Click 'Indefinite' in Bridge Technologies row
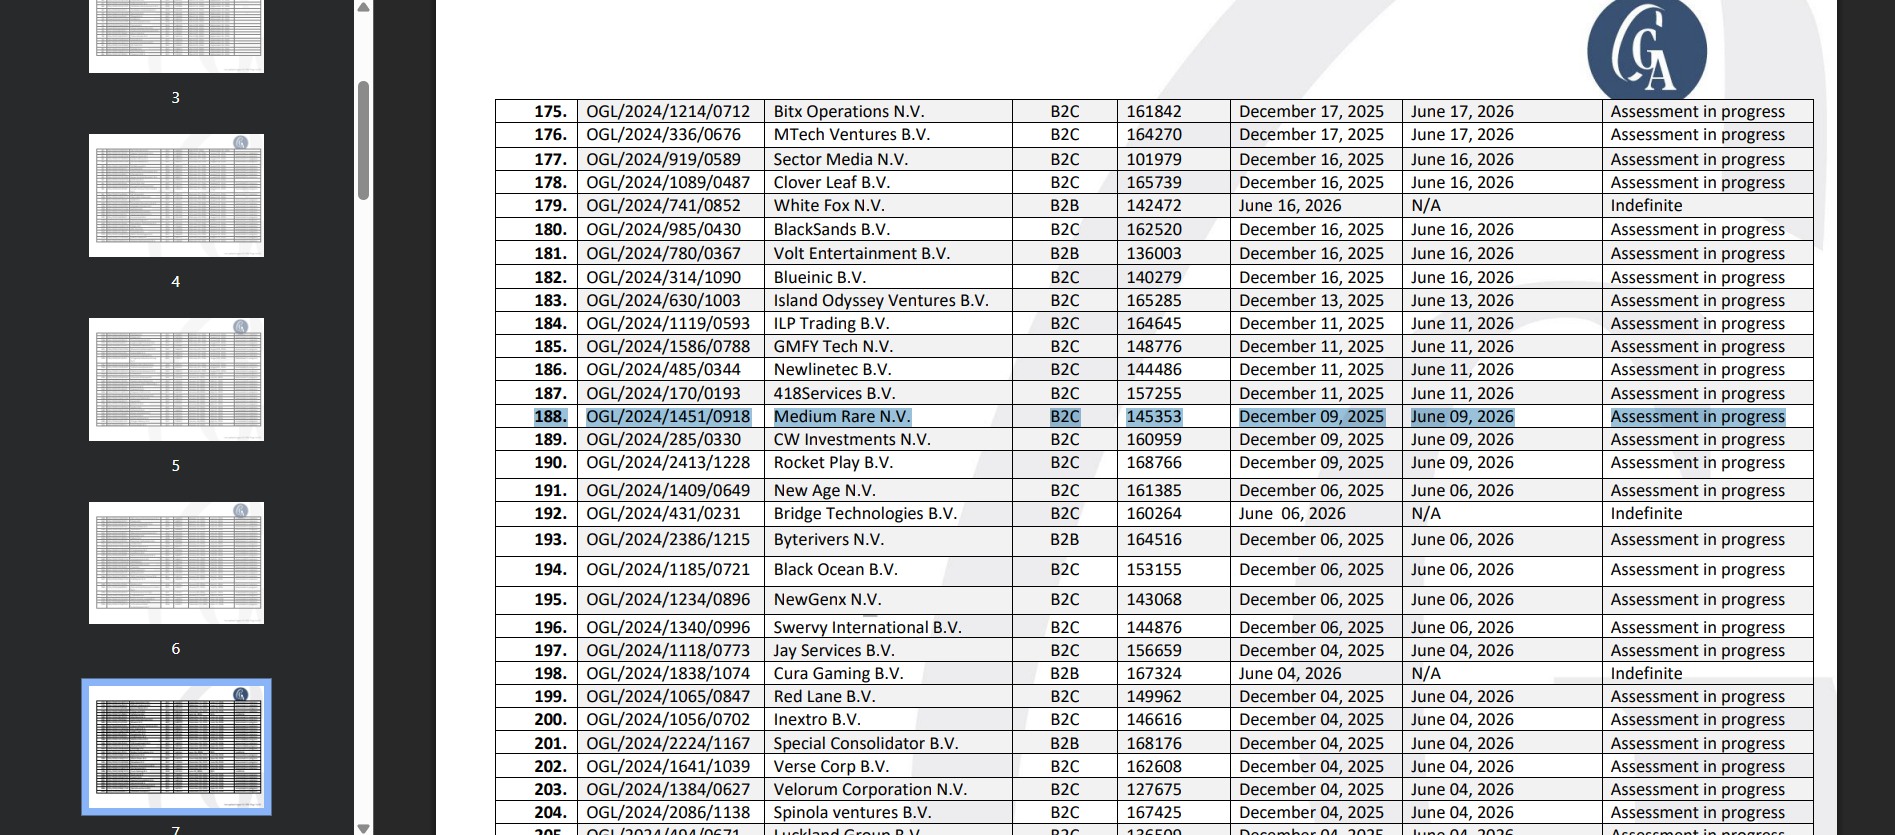The height and width of the screenshot is (835, 1895). click(1646, 514)
